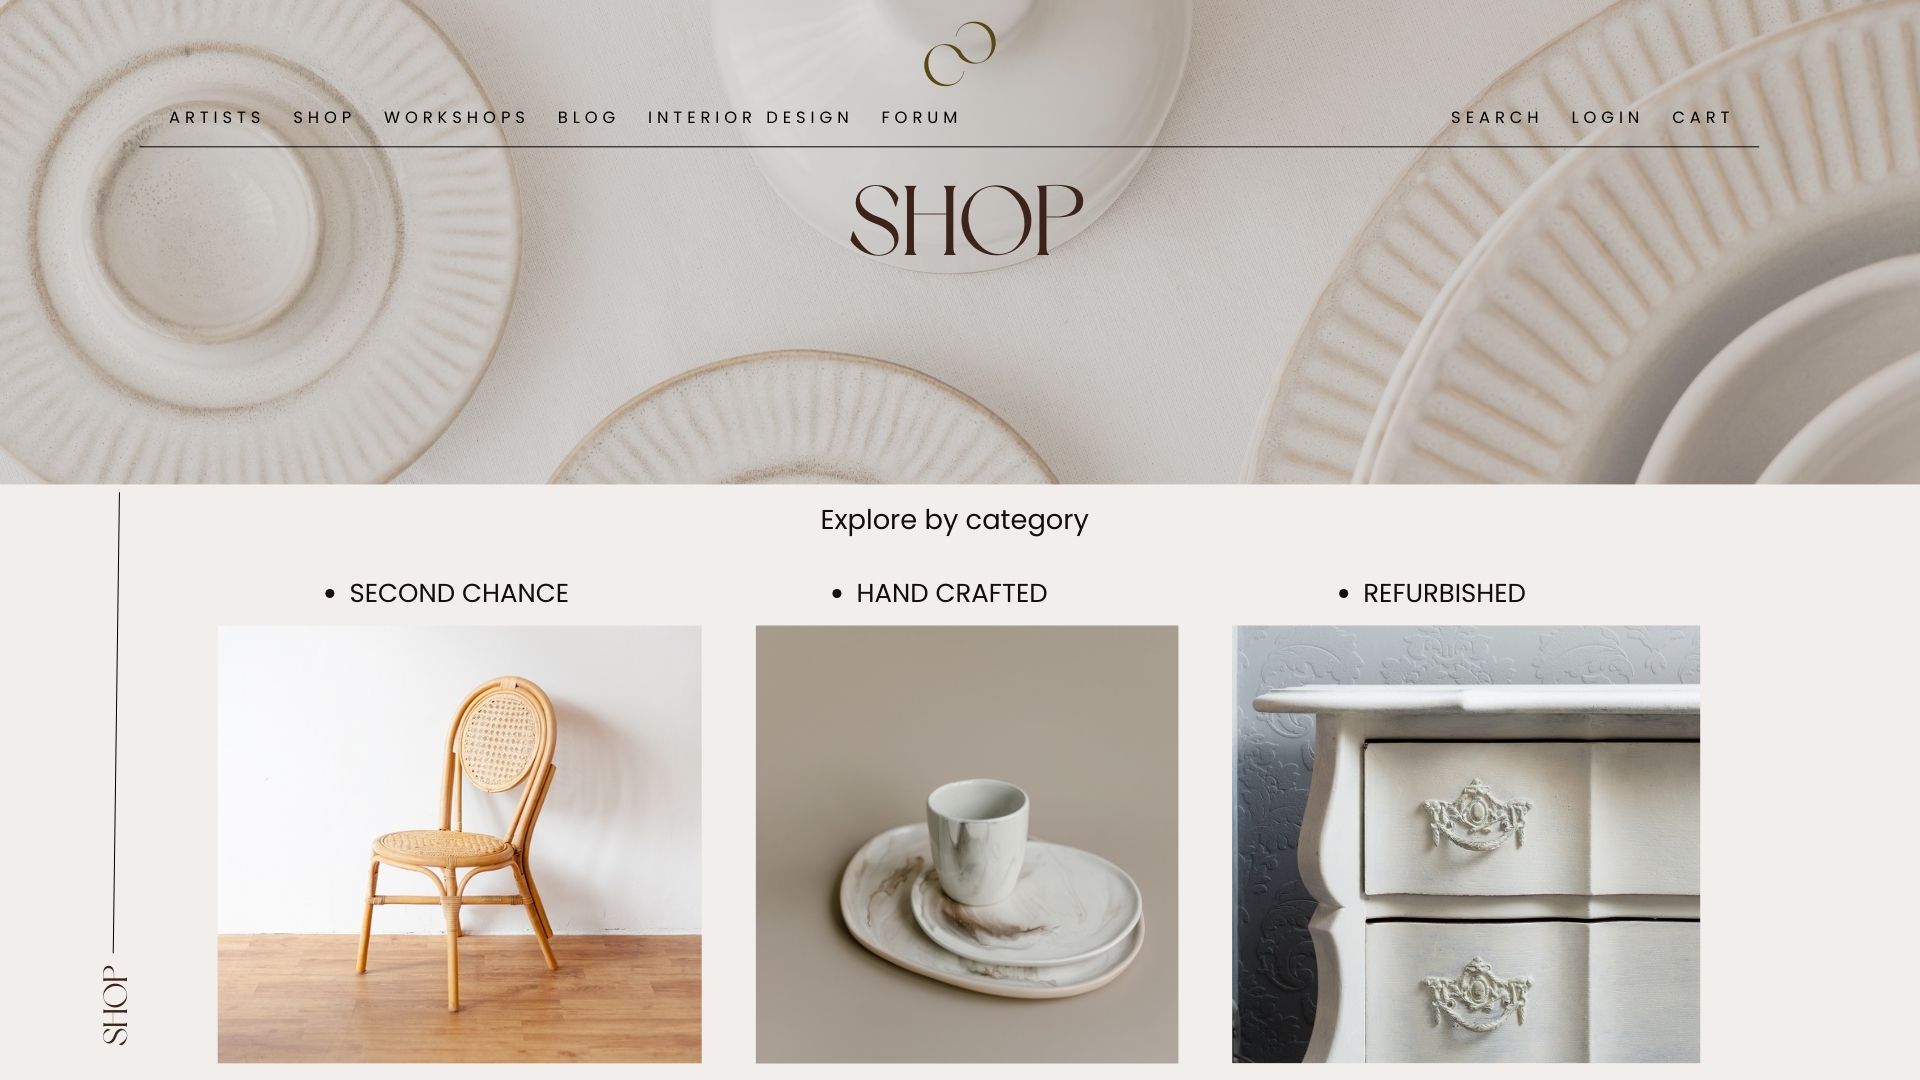Select the Hand Crafted category label
The image size is (1920, 1080).
951,593
